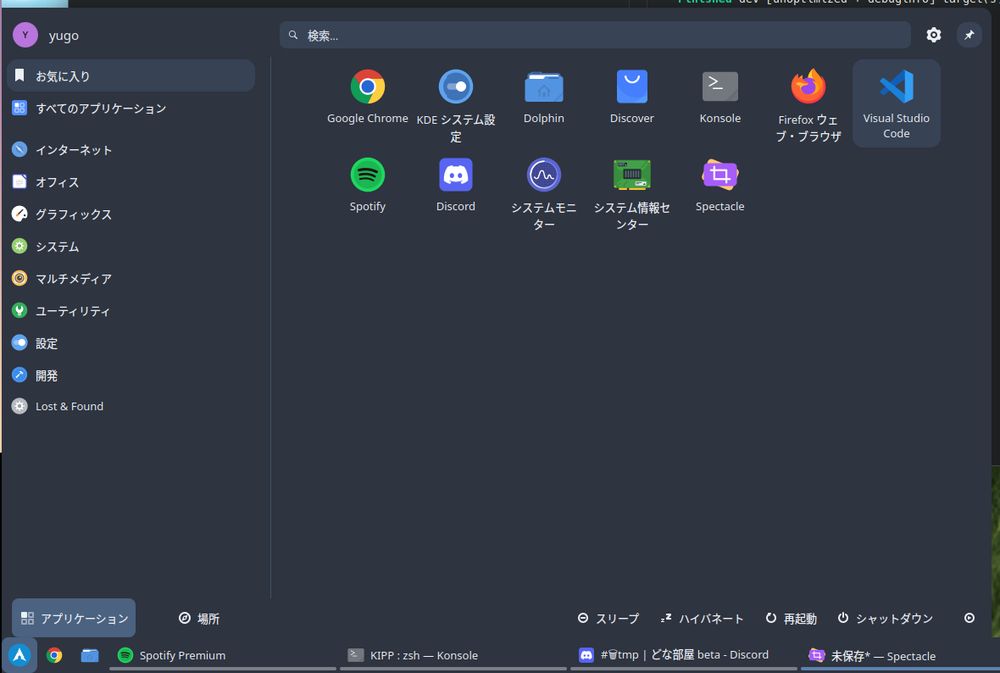
Task: Open Lost & Found category
Action: pyautogui.click(x=131, y=406)
